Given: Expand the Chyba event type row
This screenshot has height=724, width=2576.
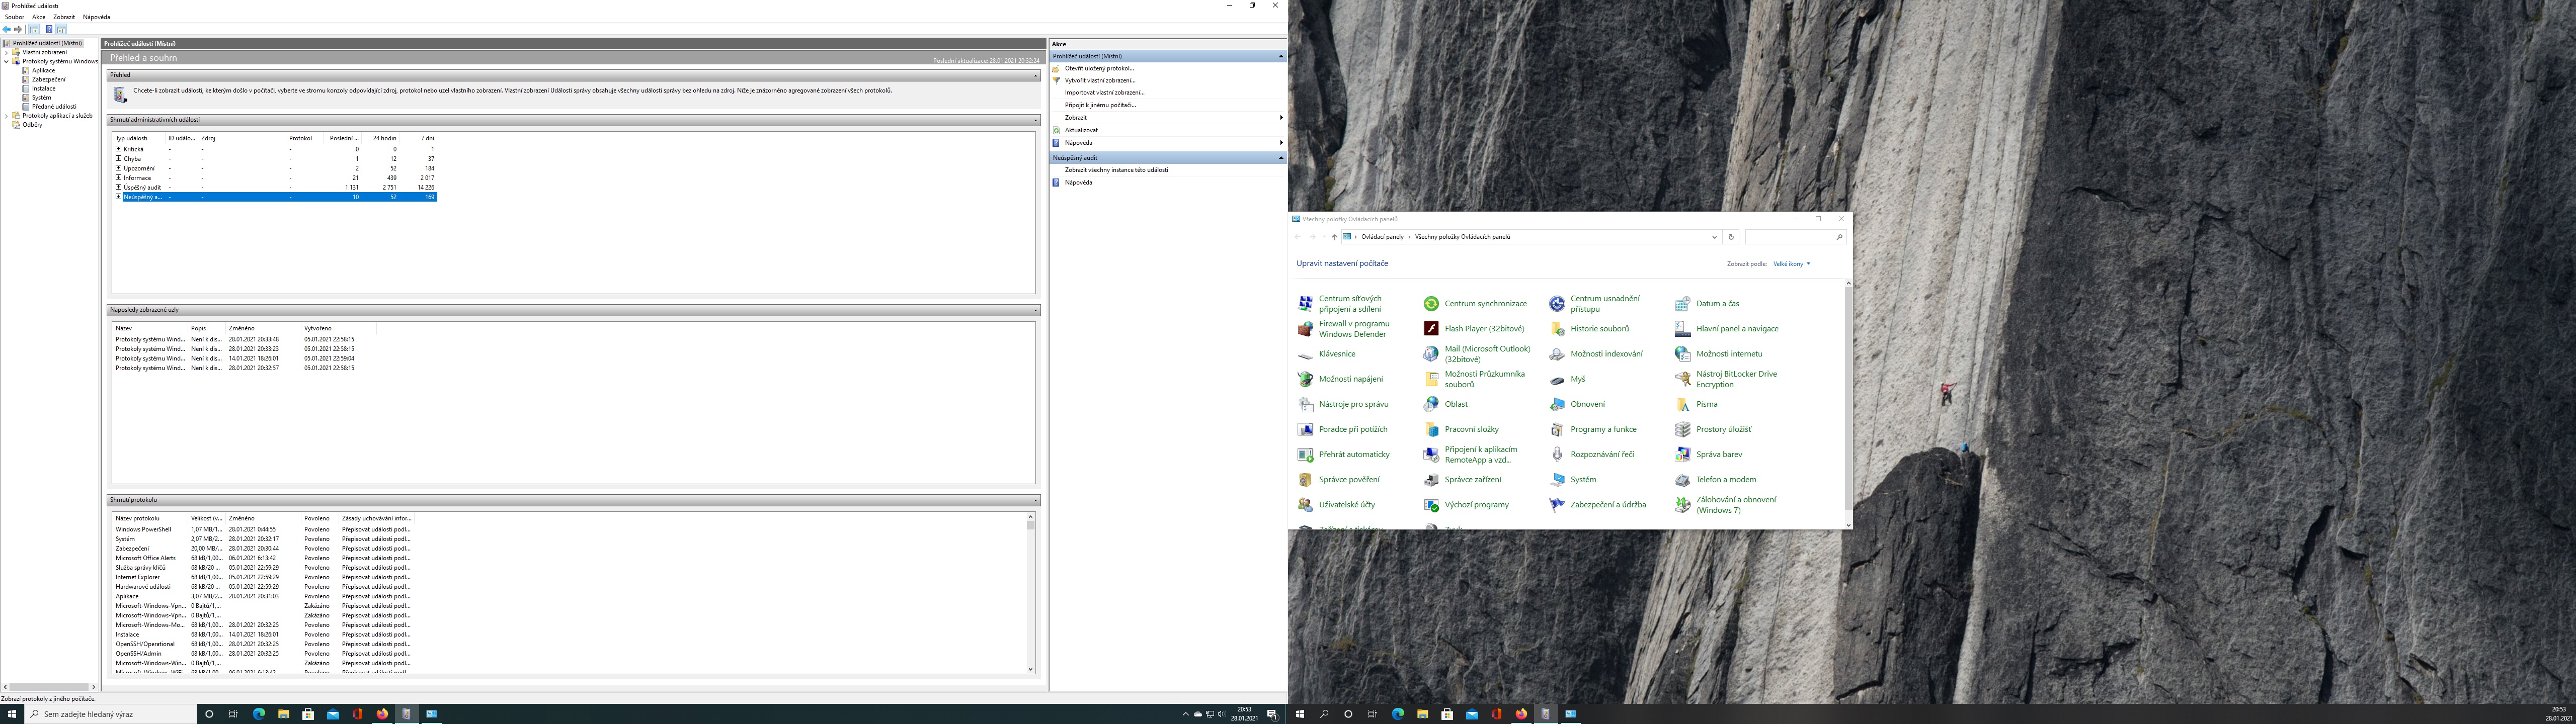Looking at the screenshot, I should coord(118,158).
